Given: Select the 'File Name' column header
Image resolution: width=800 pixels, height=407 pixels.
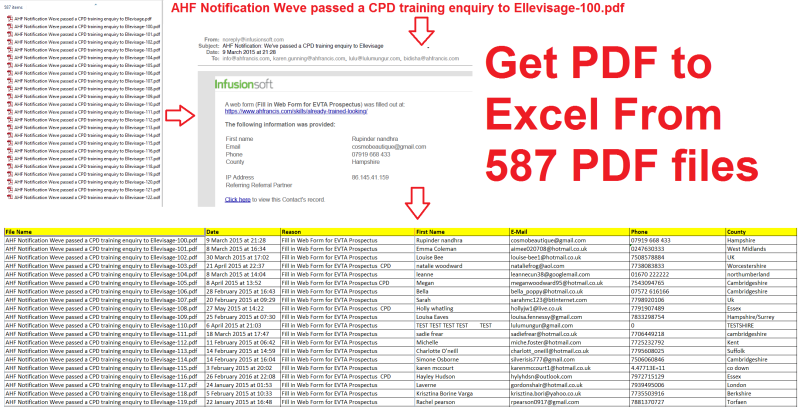Looking at the screenshot, I should pos(19,232).
